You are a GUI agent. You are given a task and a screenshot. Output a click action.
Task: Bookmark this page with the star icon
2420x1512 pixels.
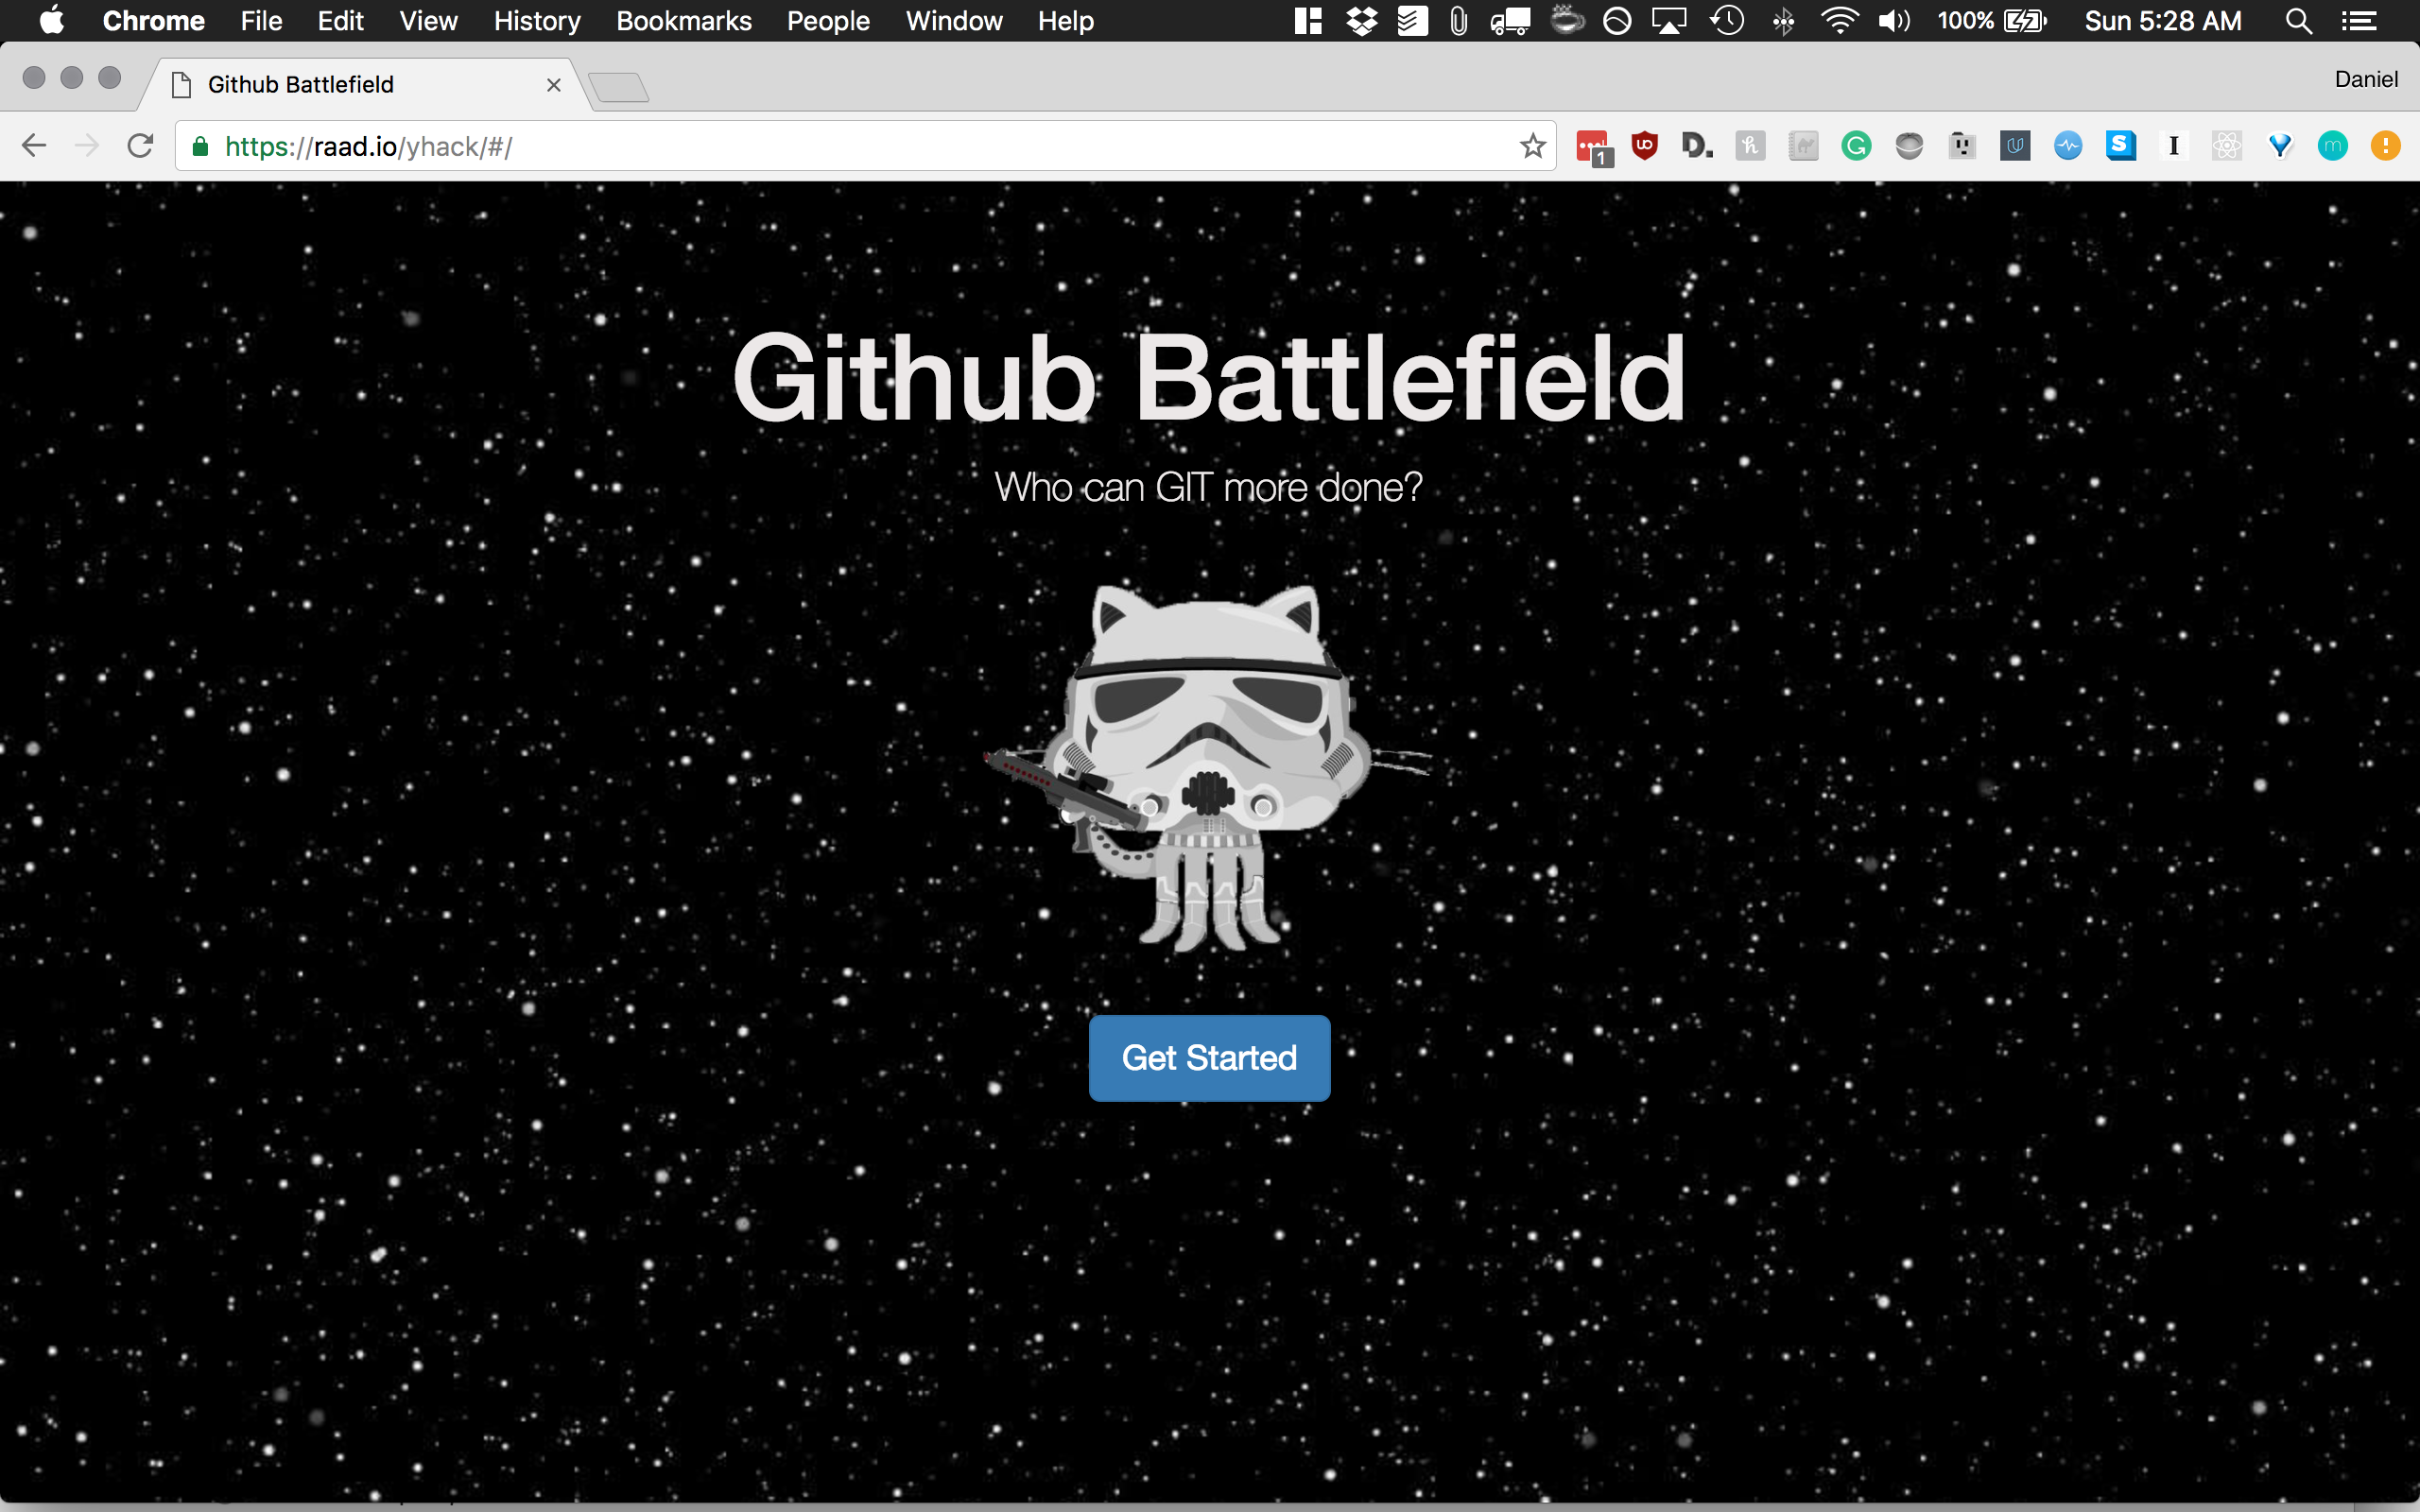pyautogui.click(x=1532, y=146)
